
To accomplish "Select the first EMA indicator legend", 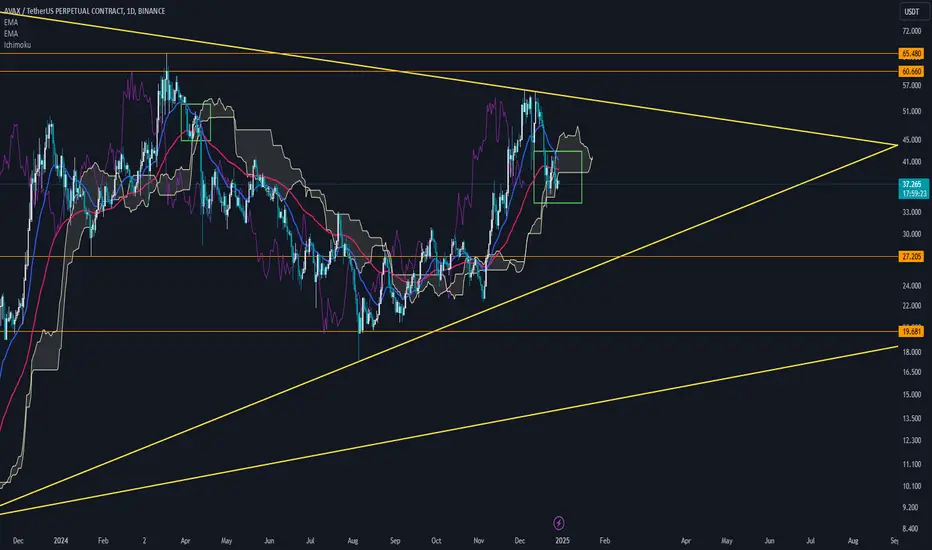I will pos(11,23).
